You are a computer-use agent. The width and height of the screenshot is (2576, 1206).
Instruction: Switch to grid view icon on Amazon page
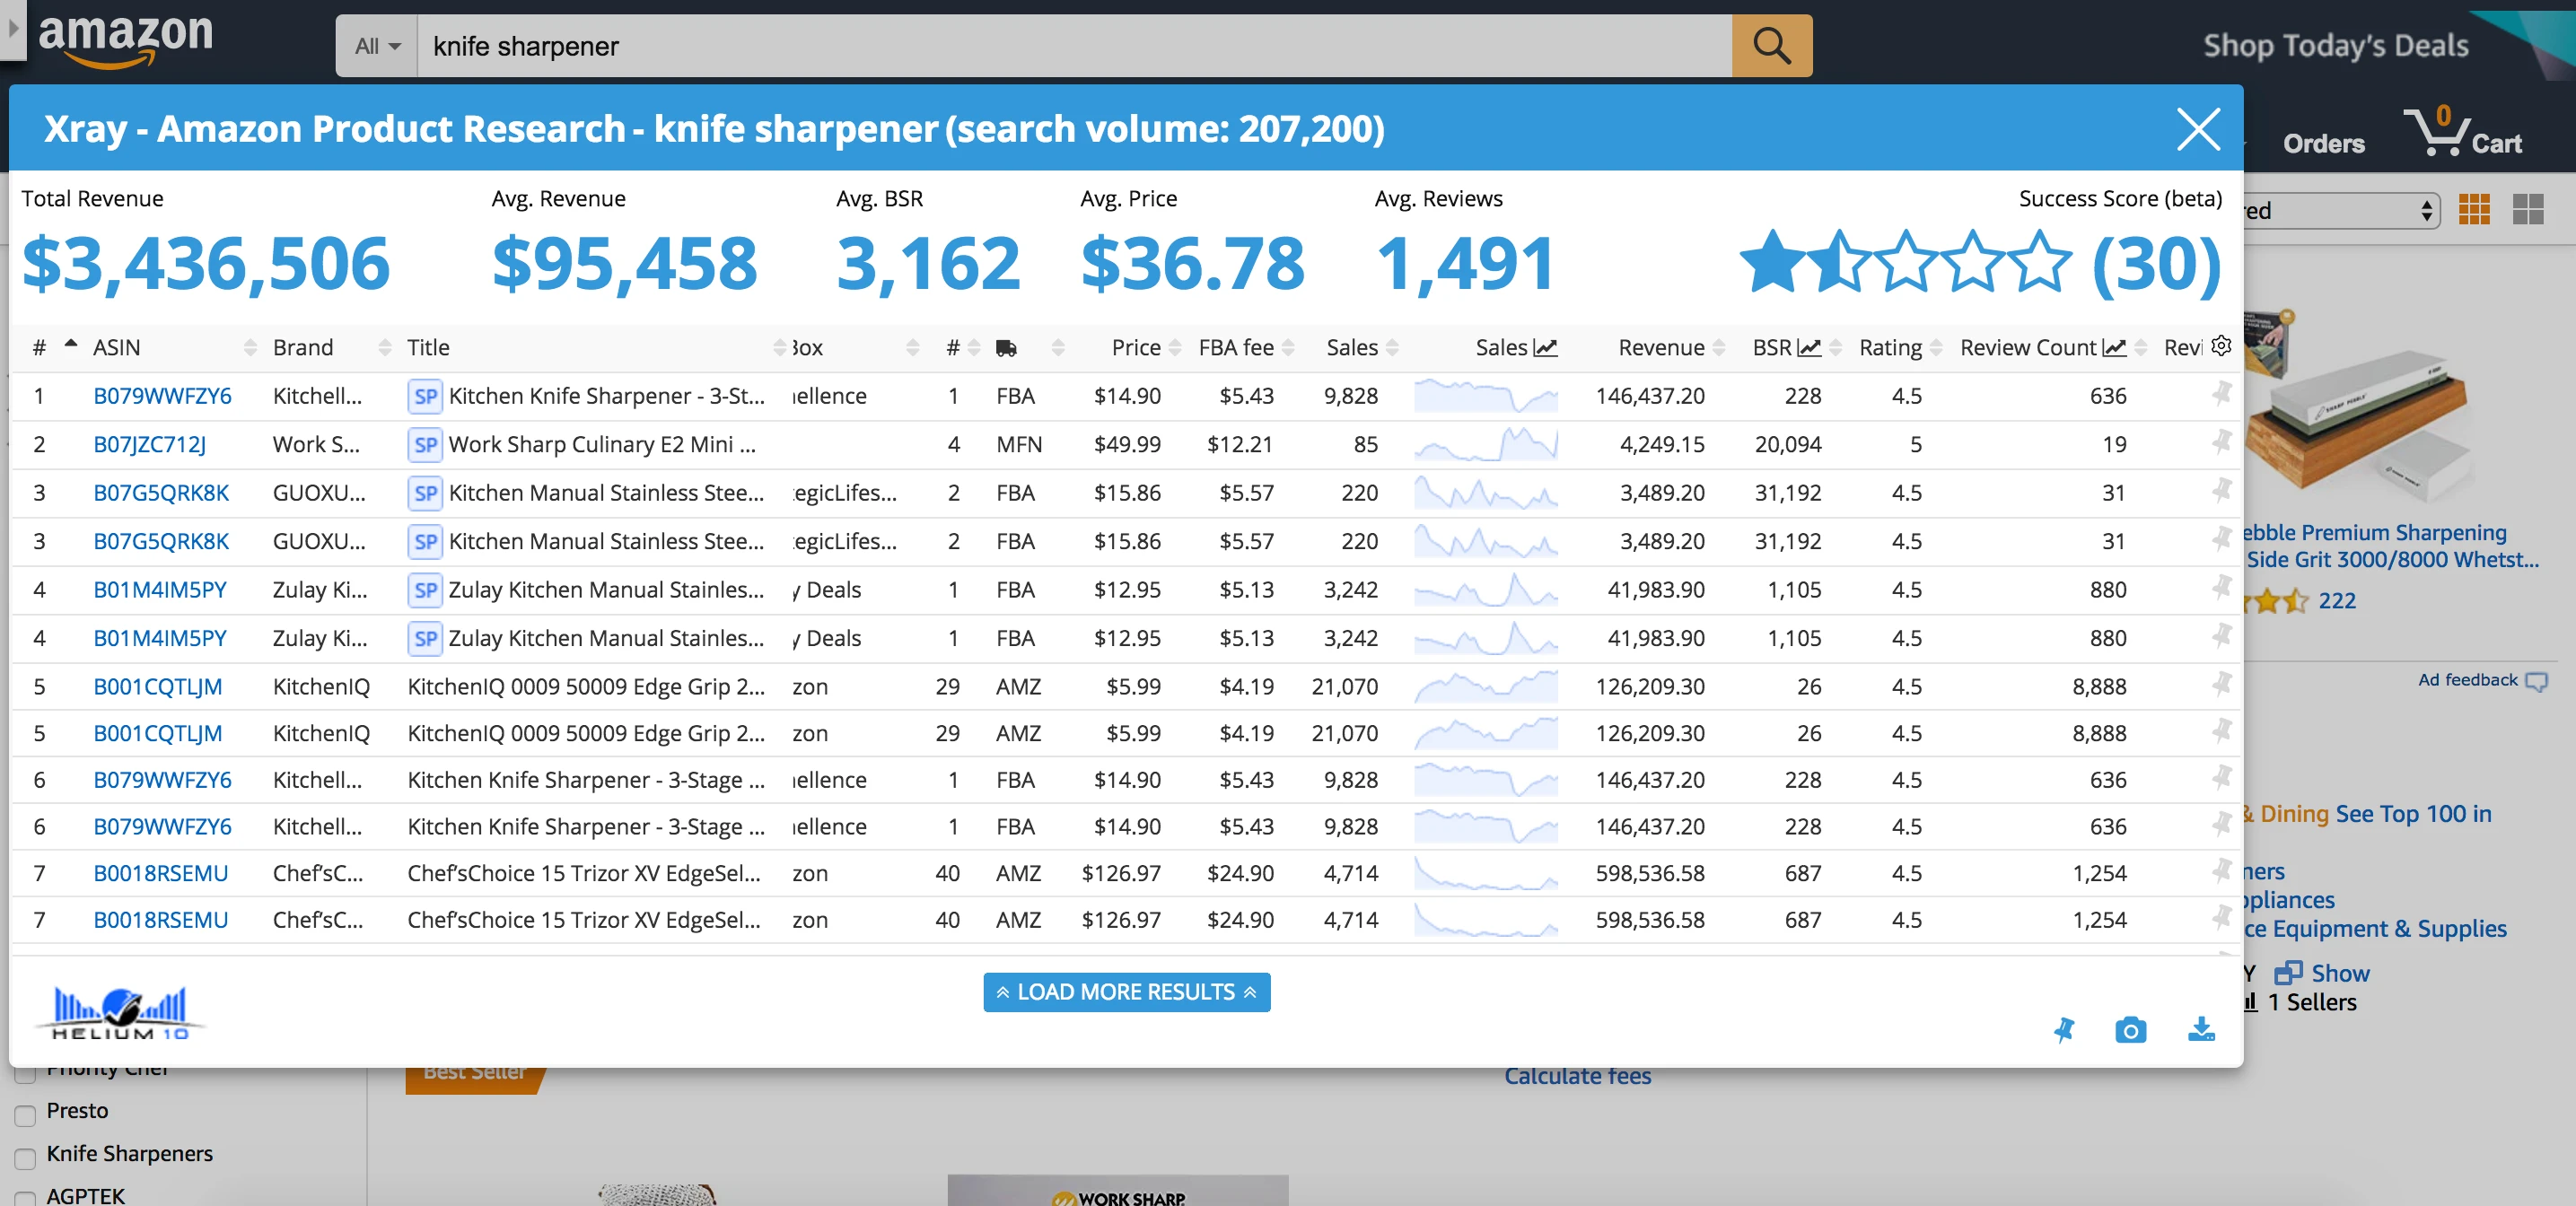tap(2474, 209)
